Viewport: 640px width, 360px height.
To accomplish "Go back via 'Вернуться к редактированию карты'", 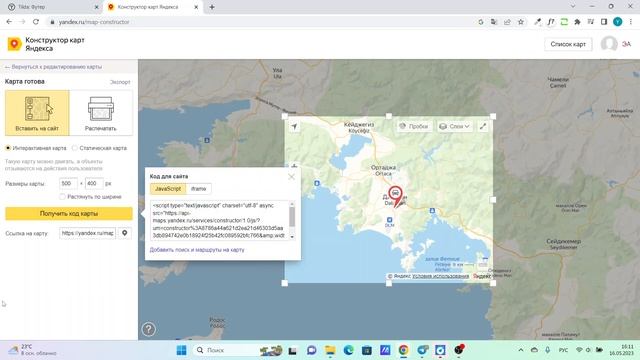I will [53, 67].
